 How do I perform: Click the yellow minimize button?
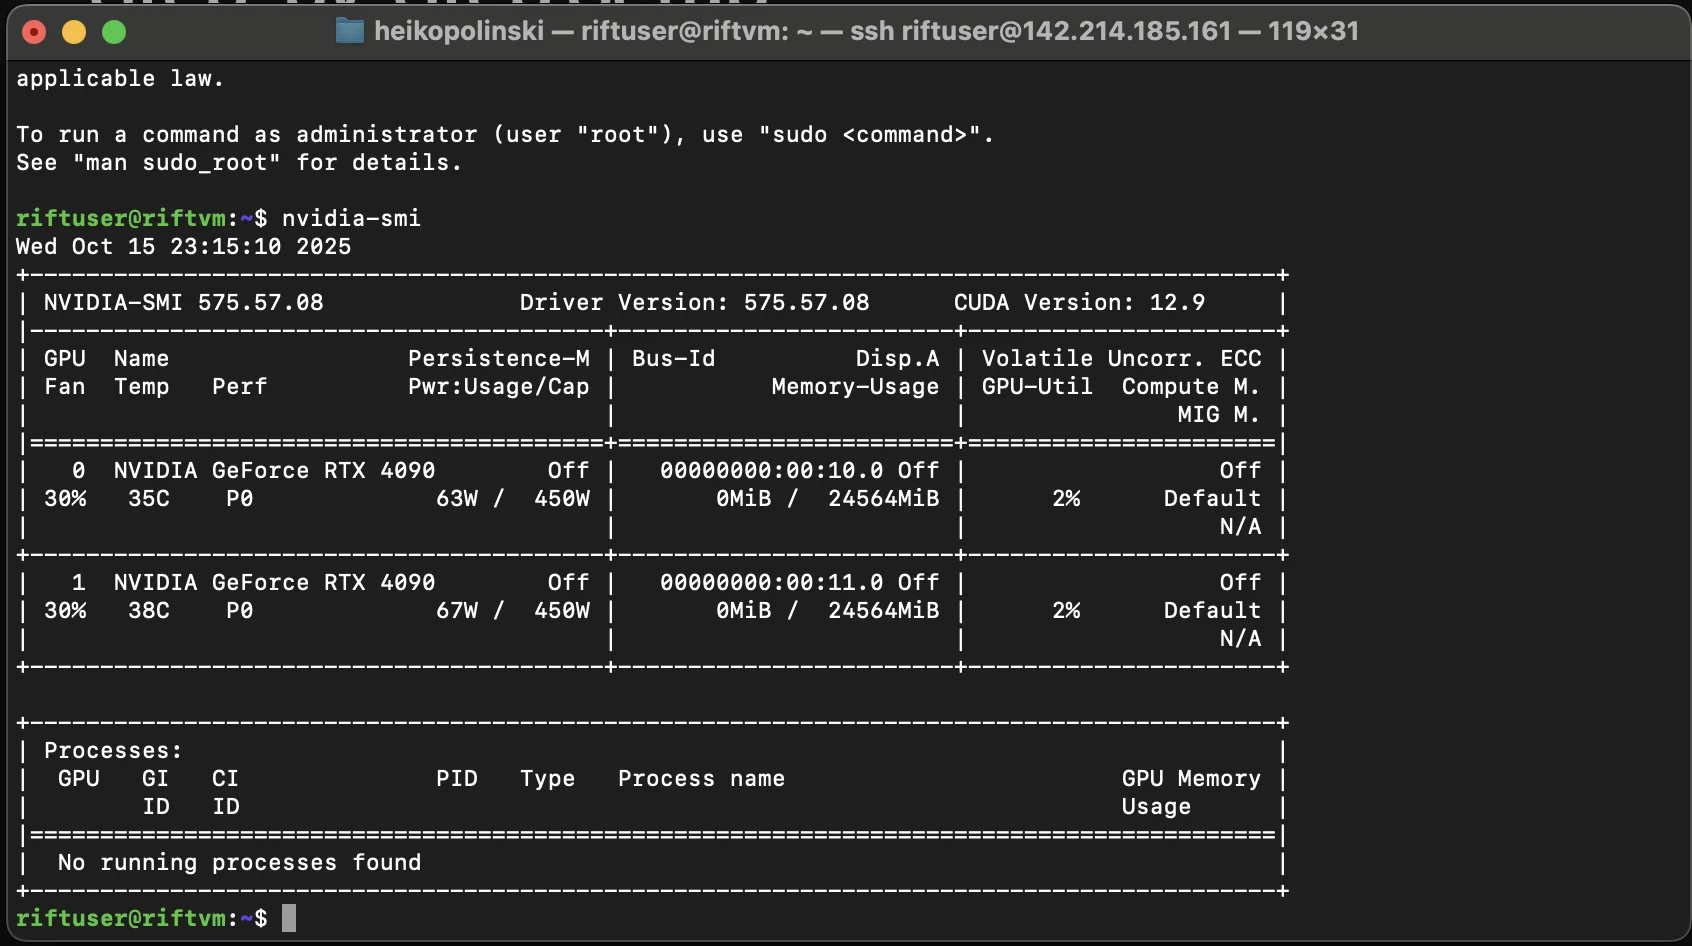pos(74,31)
